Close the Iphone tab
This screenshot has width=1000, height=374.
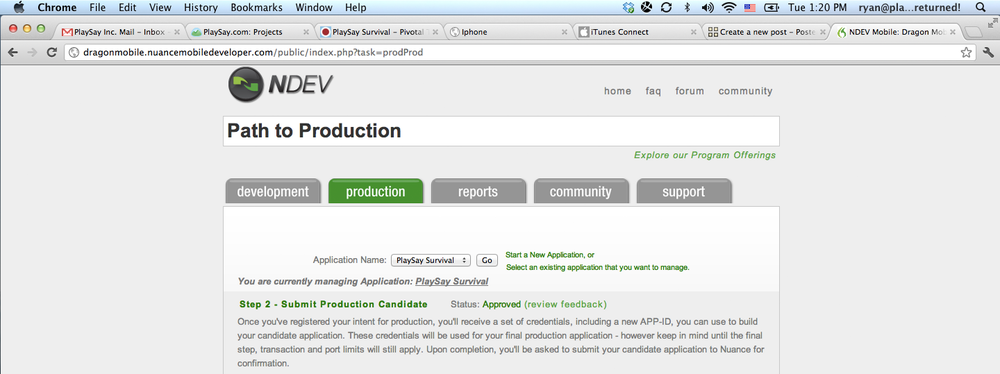click(564, 32)
